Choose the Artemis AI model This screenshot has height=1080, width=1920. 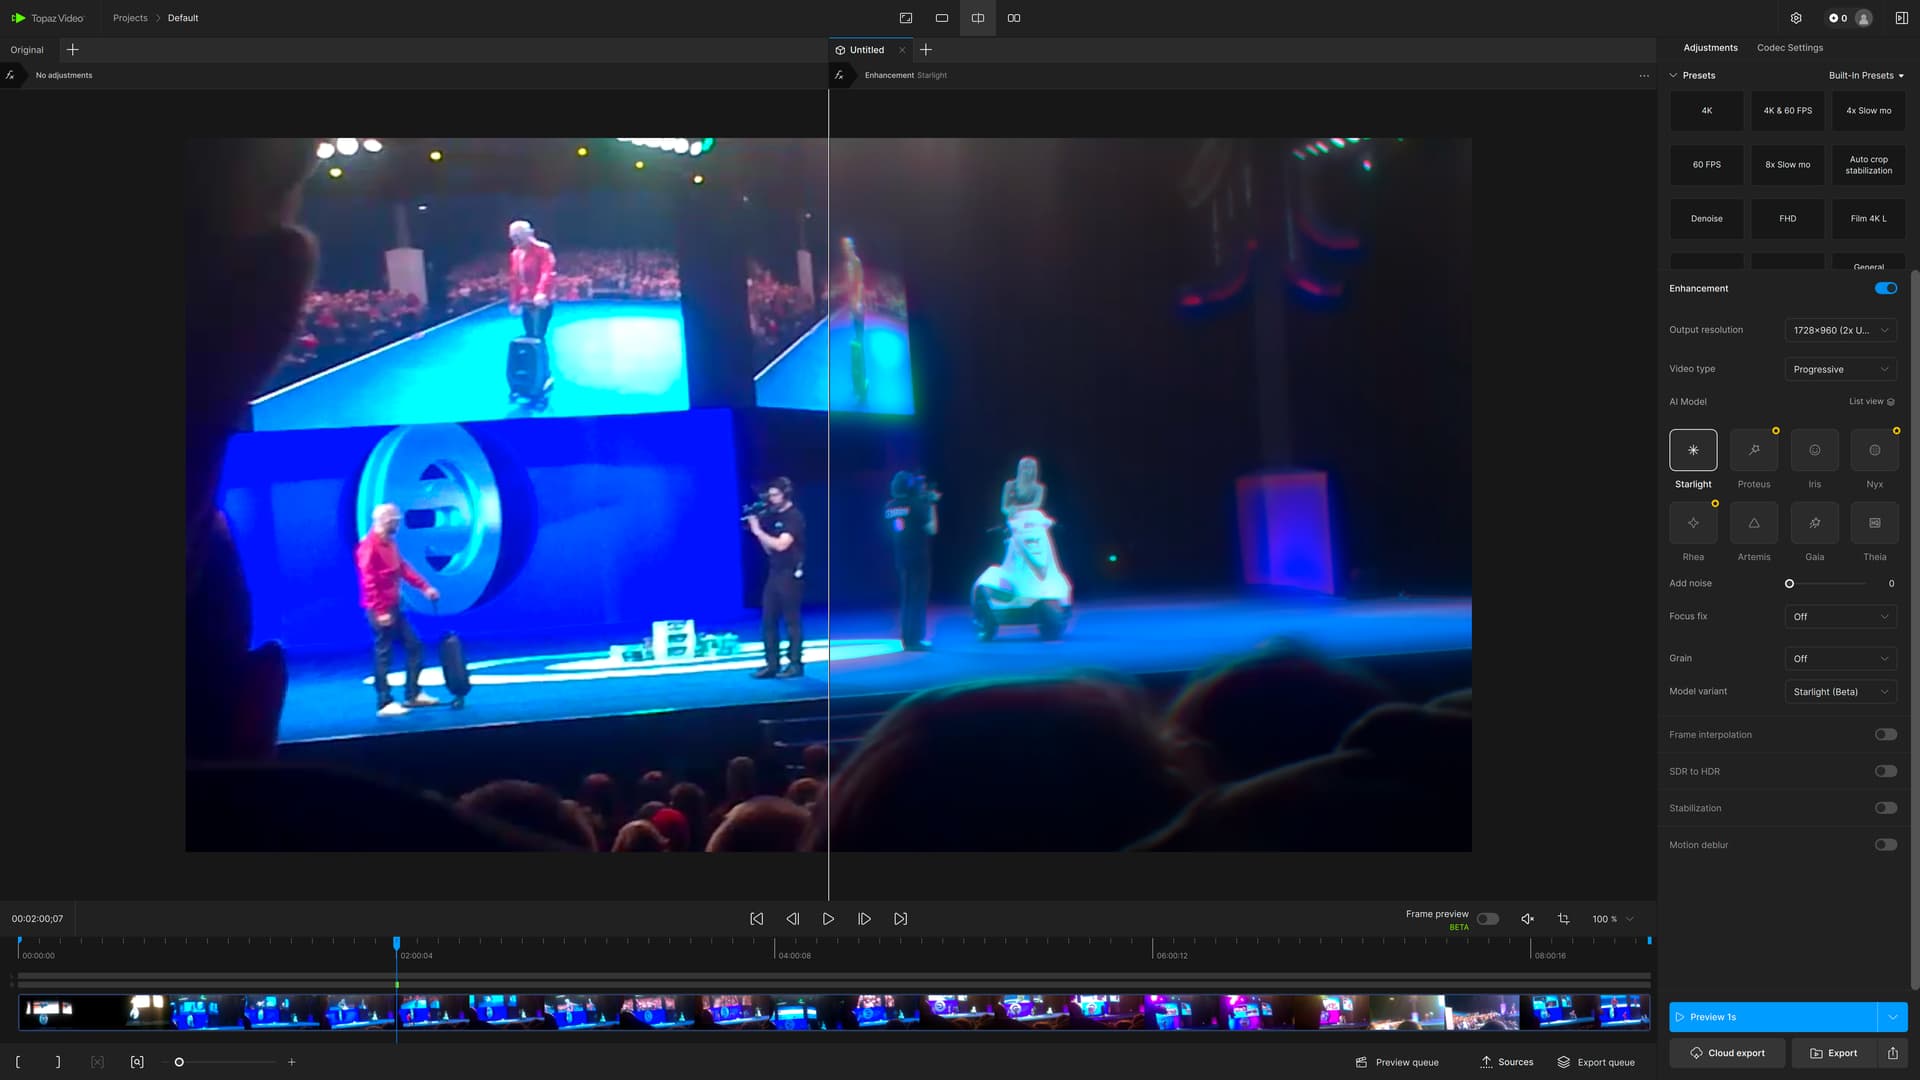click(1753, 523)
